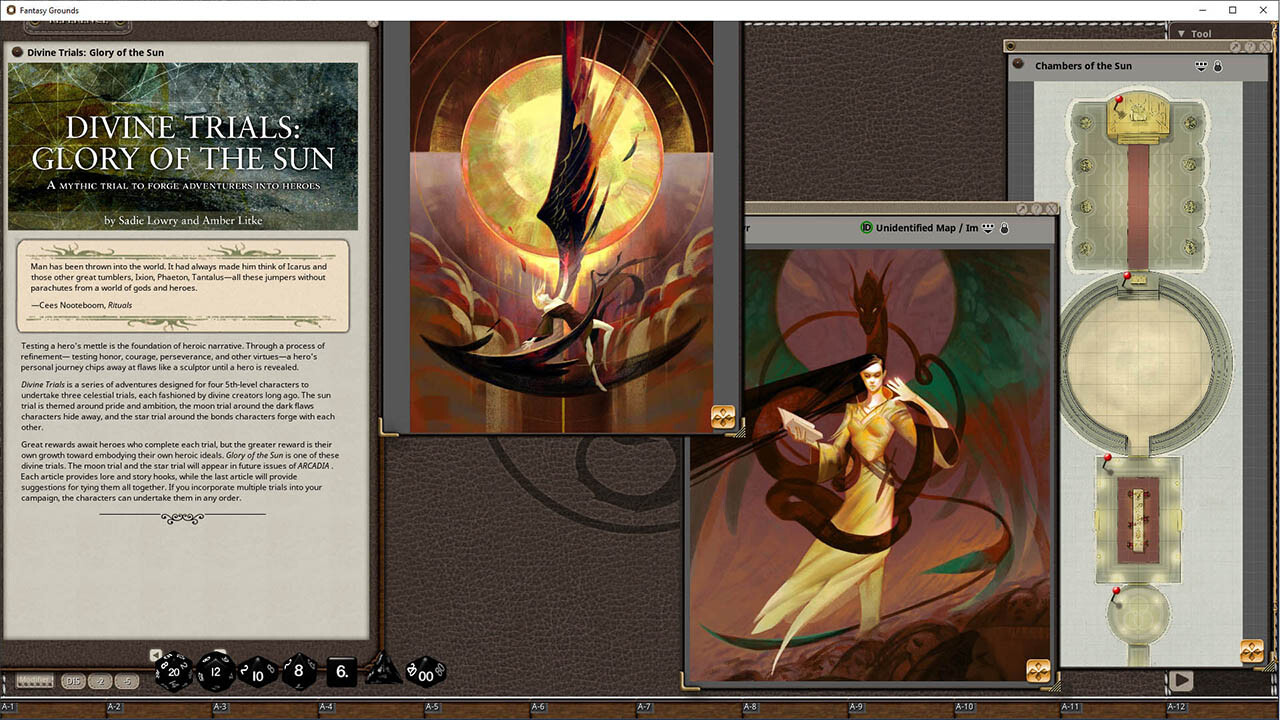
Task: Click the Modifier input box
Action: [x=34, y=681]
